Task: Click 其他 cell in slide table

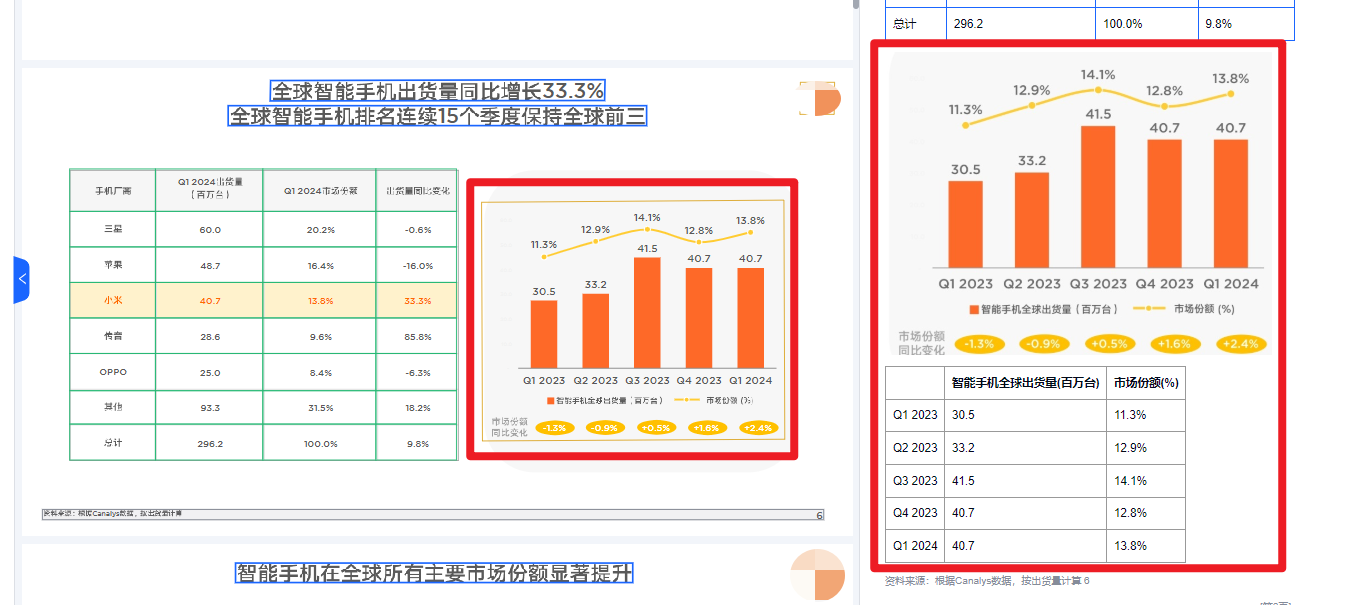Action: [113, 408]
